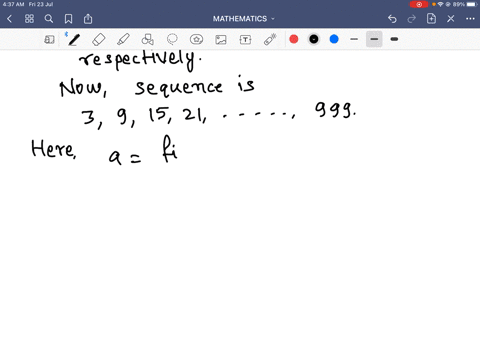
Task: Tap the handwritten word 'sequence'
Action: [x=178, y=88]
